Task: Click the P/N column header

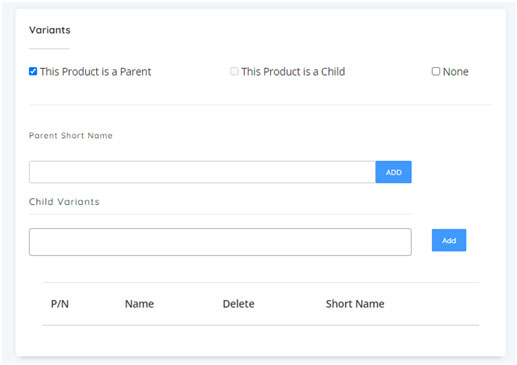Action: (x=60, y=304)
